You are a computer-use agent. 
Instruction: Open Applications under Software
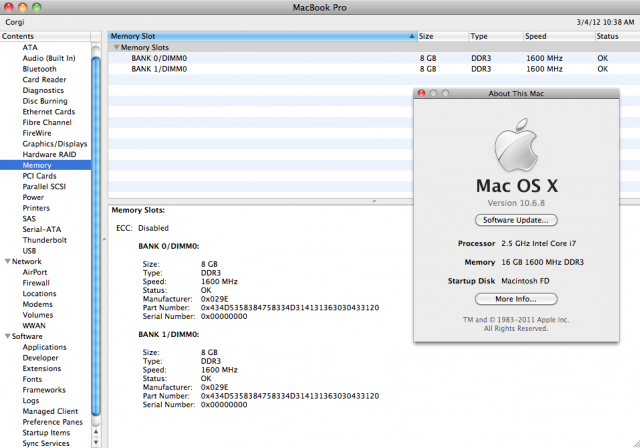click(44, 347)
